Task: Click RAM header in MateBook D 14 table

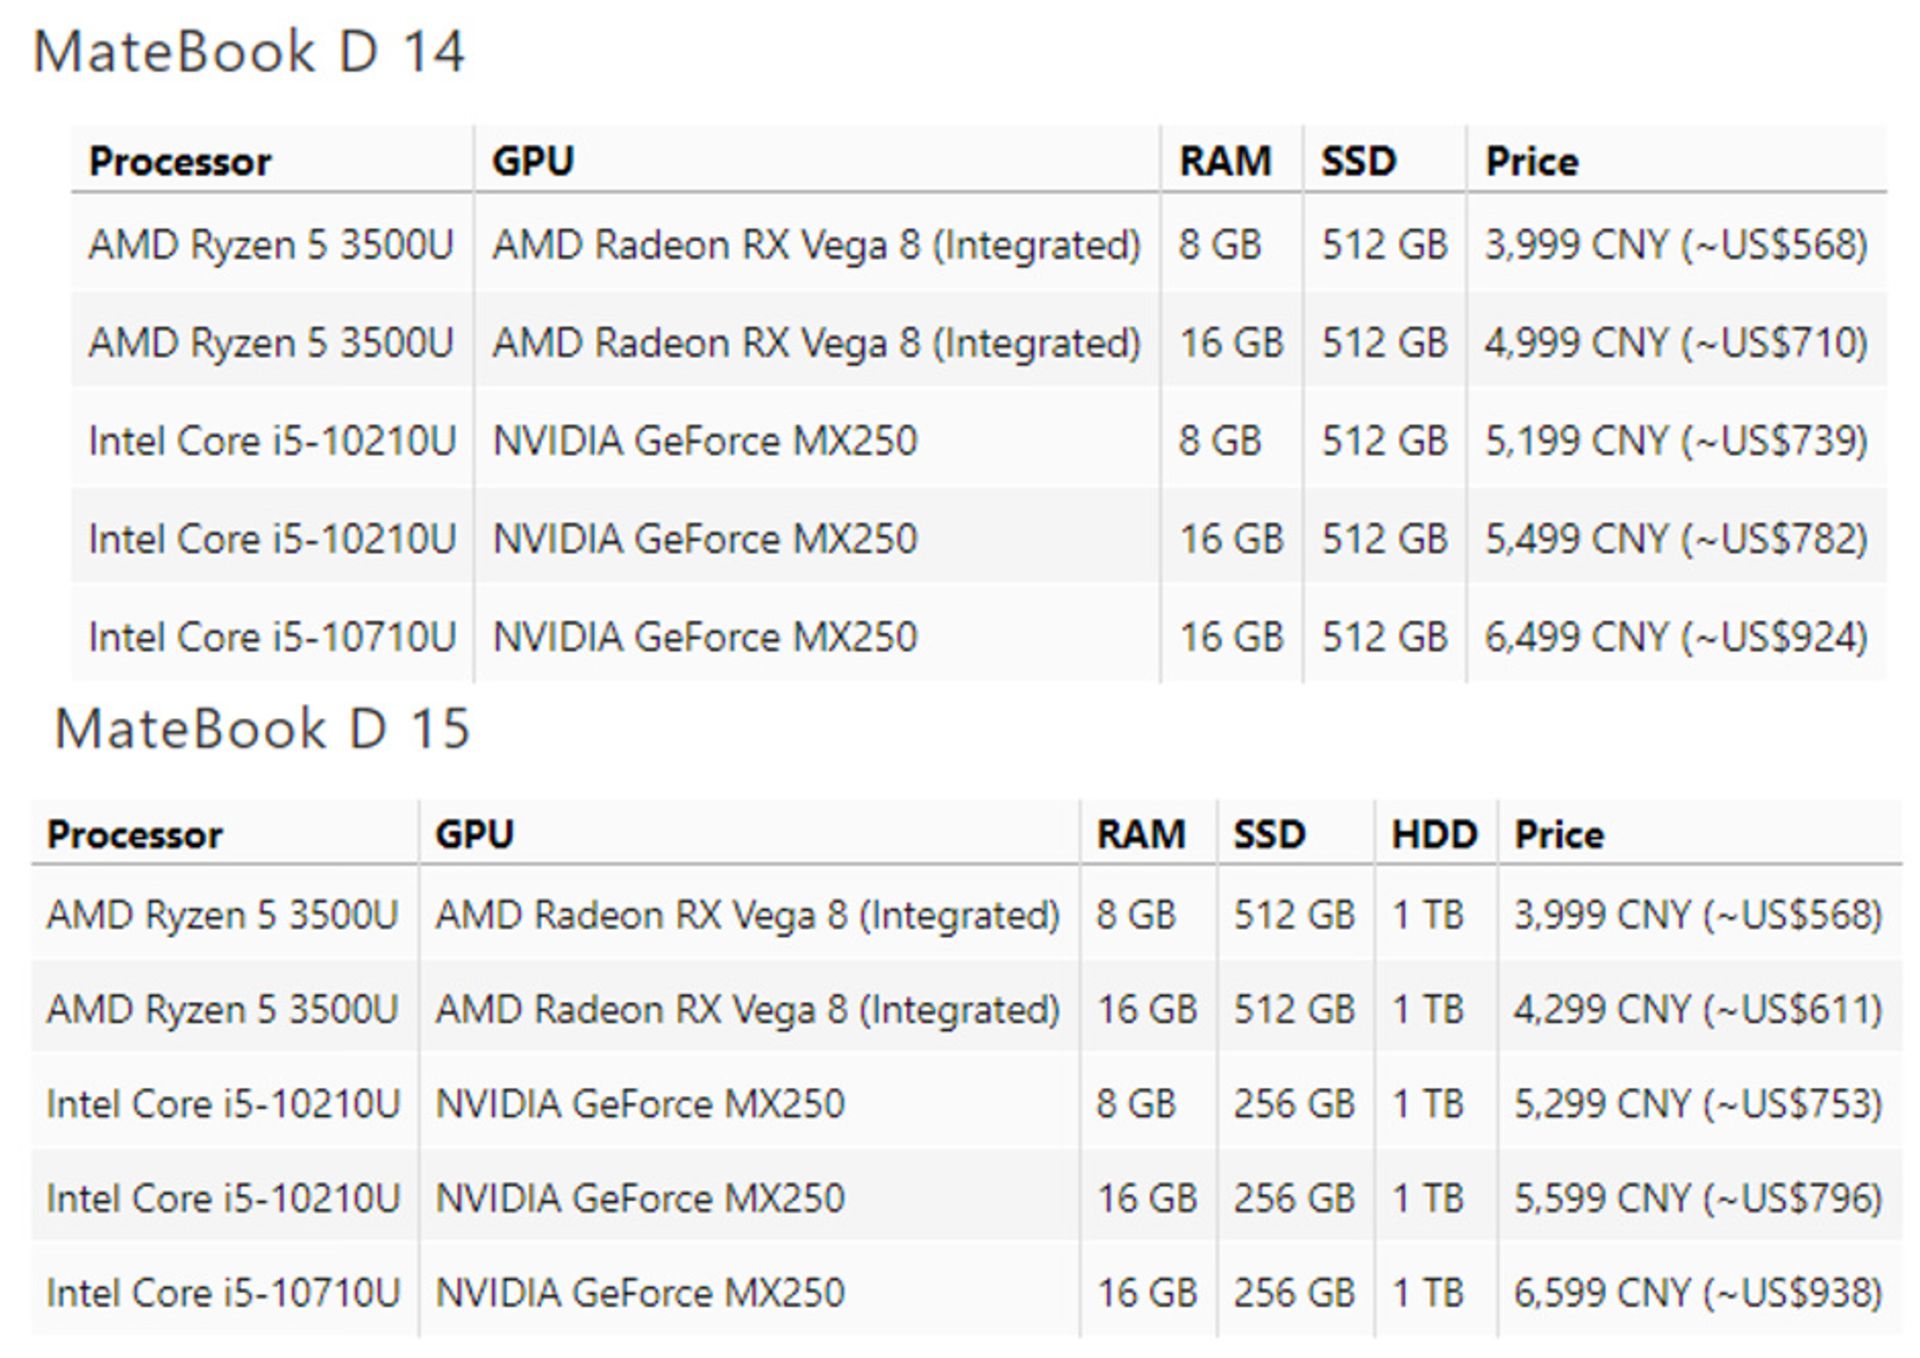Action: [1225, 161]
